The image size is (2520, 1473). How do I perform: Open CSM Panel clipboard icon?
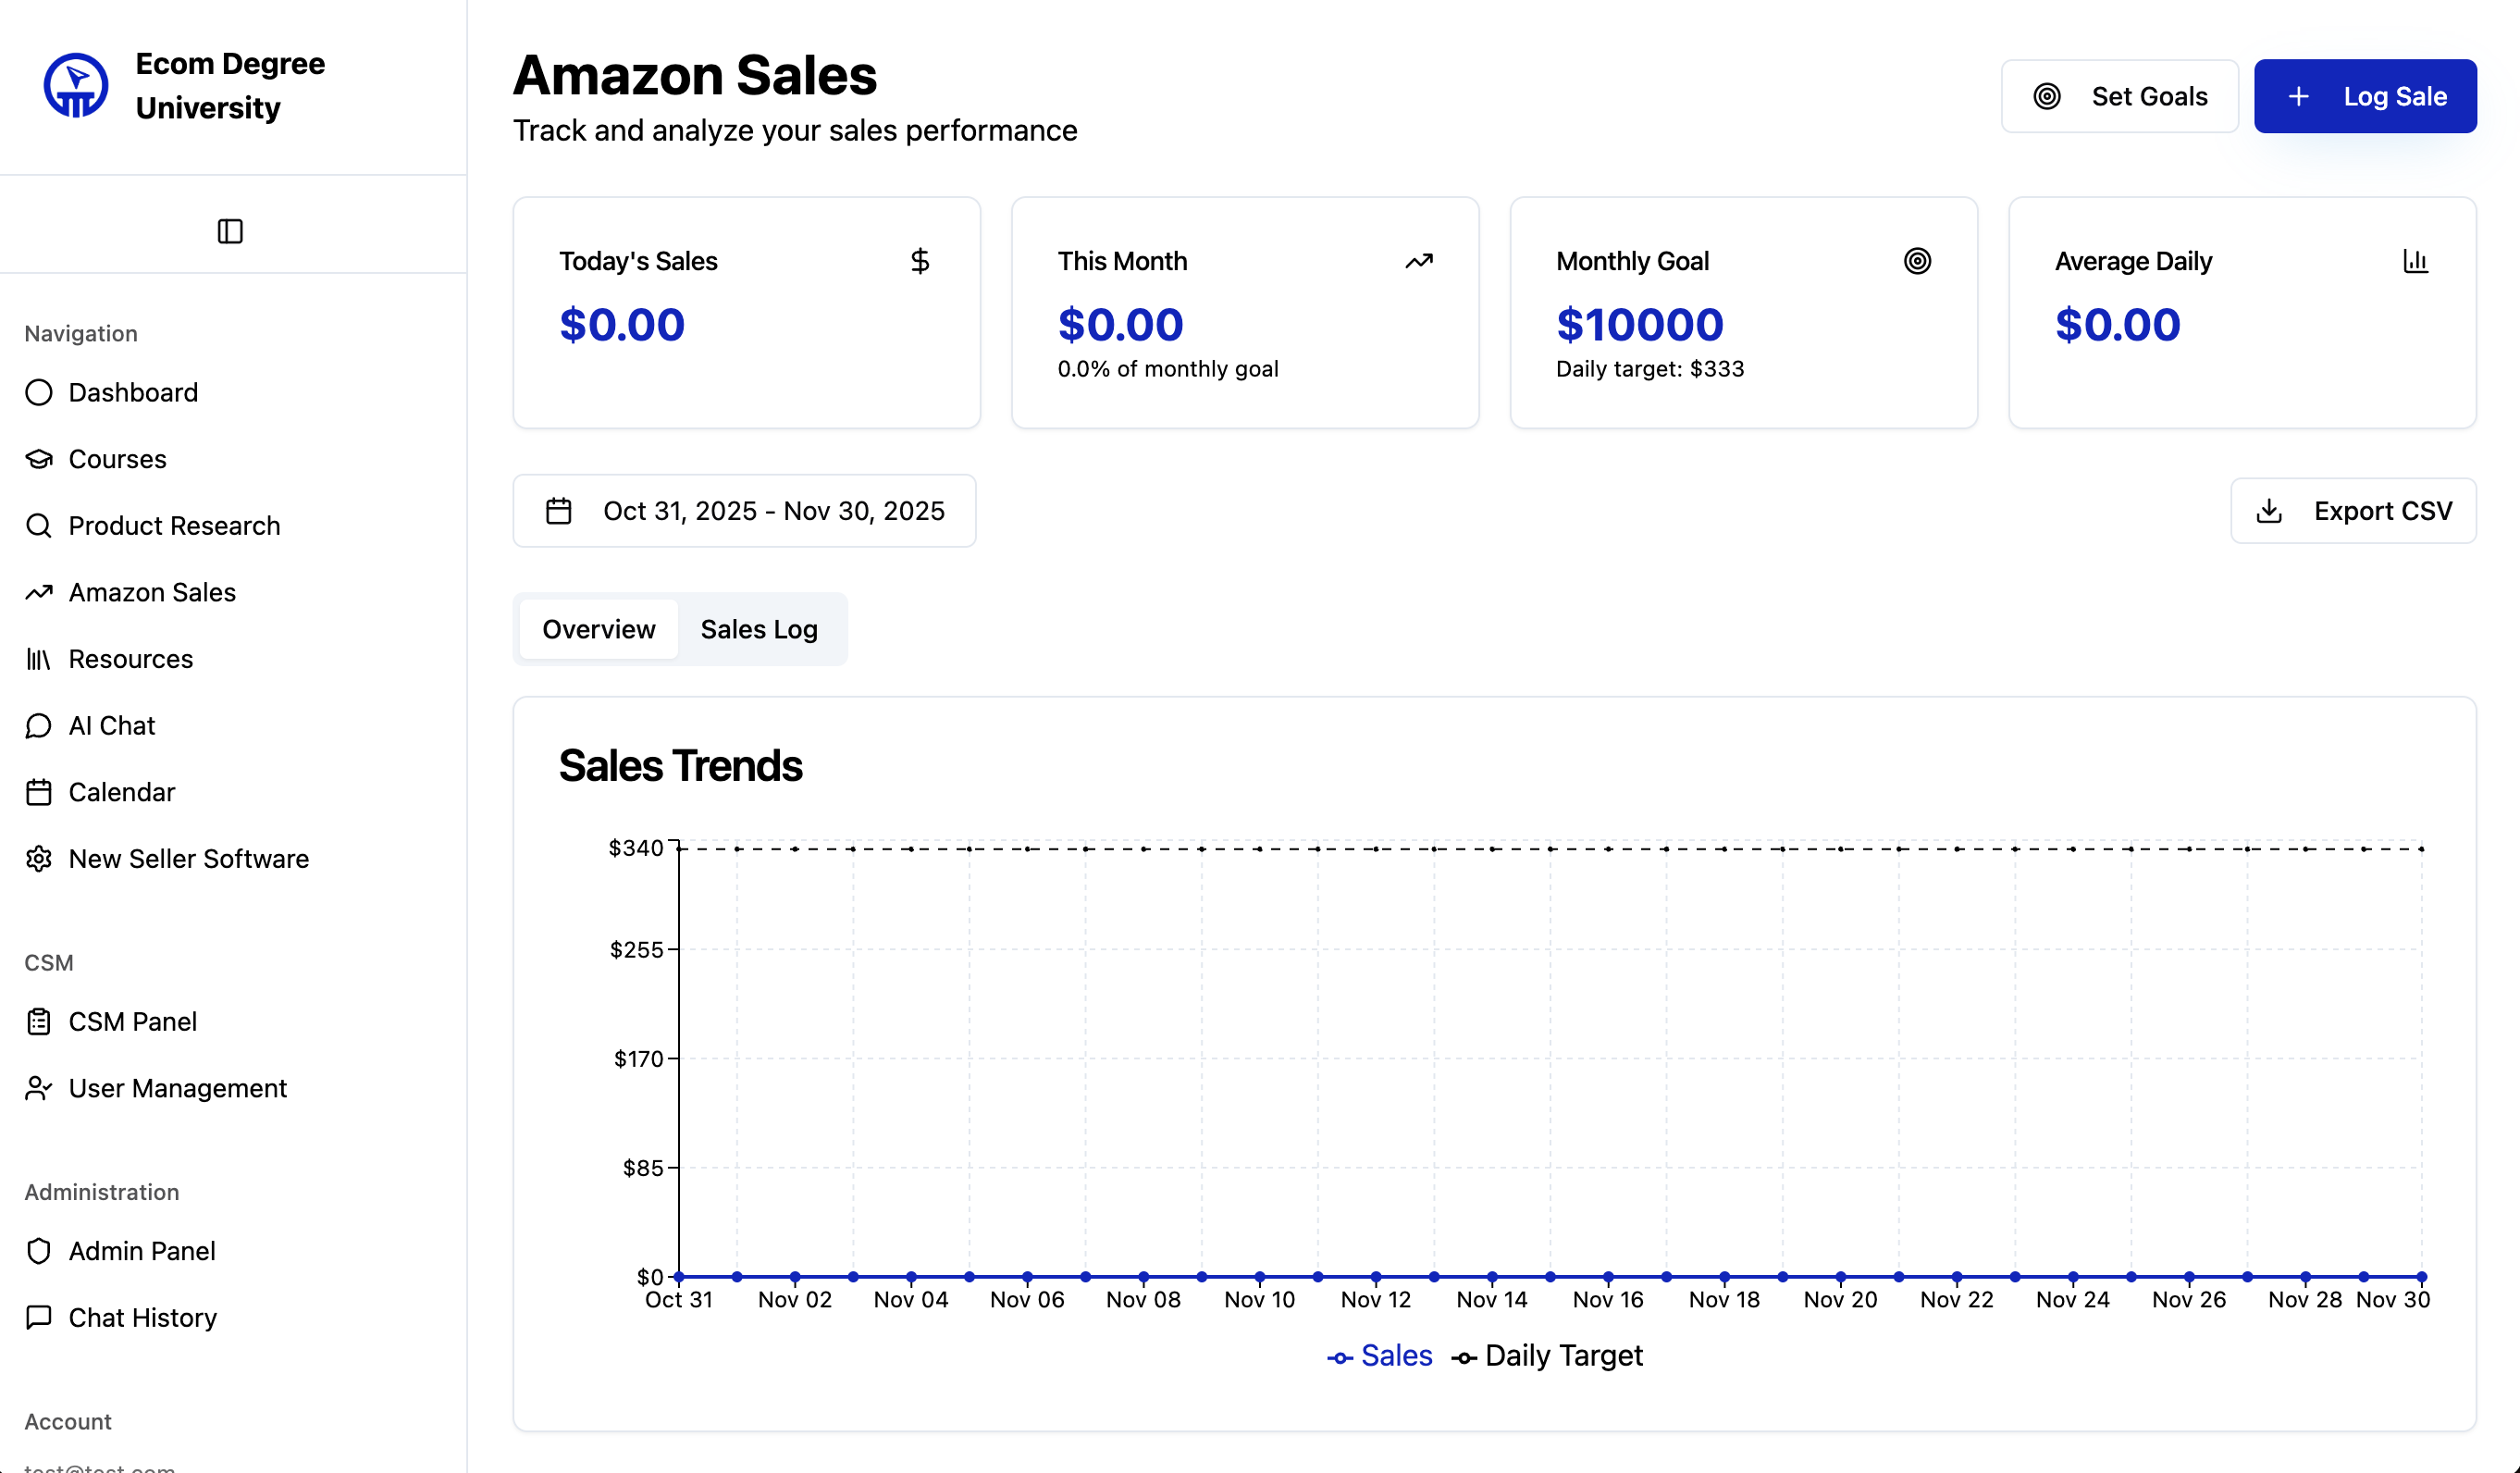(x=39, y=1022)
